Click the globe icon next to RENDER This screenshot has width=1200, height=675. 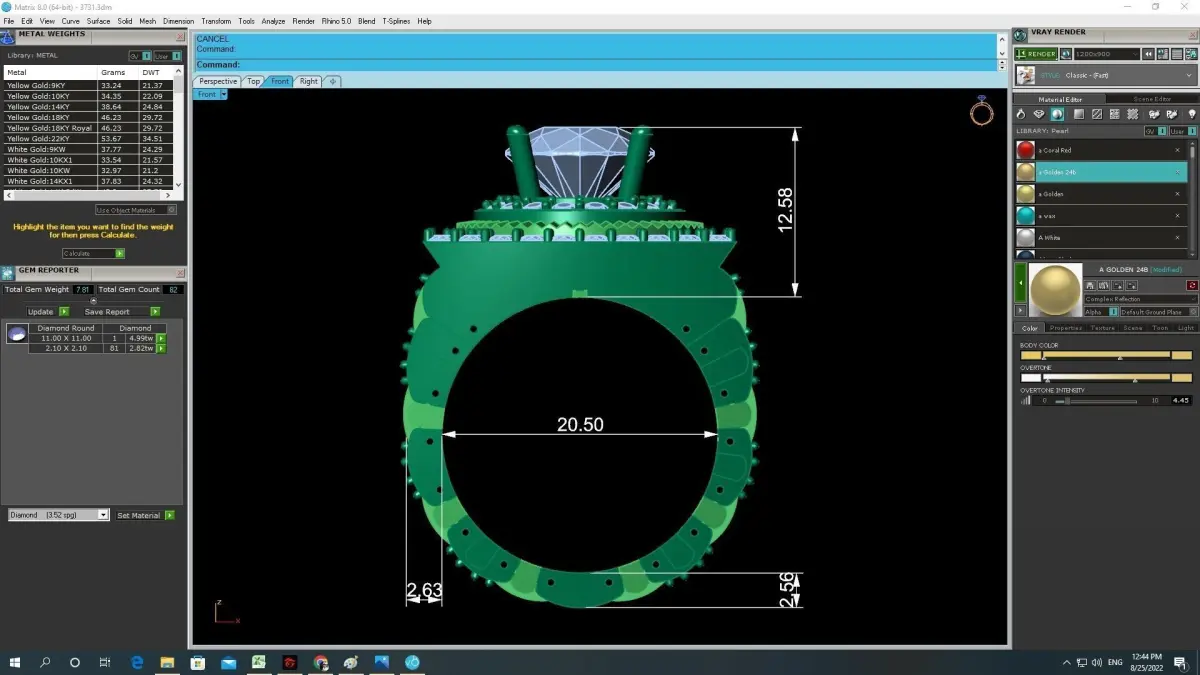pyautogui.click(x=1066, y=54)
